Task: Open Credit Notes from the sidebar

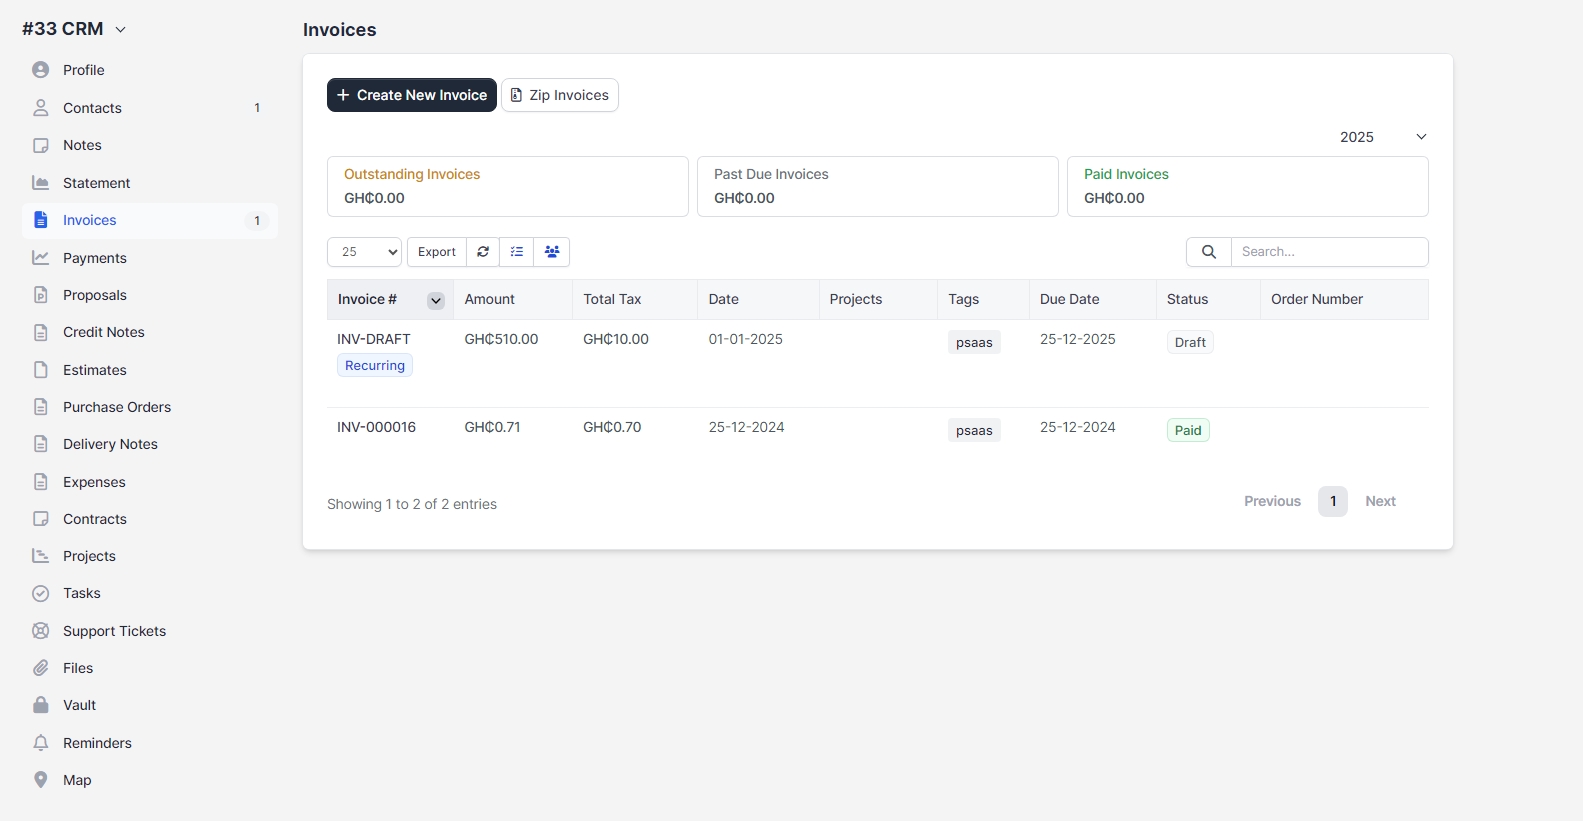Action: (x=103, y=332)
